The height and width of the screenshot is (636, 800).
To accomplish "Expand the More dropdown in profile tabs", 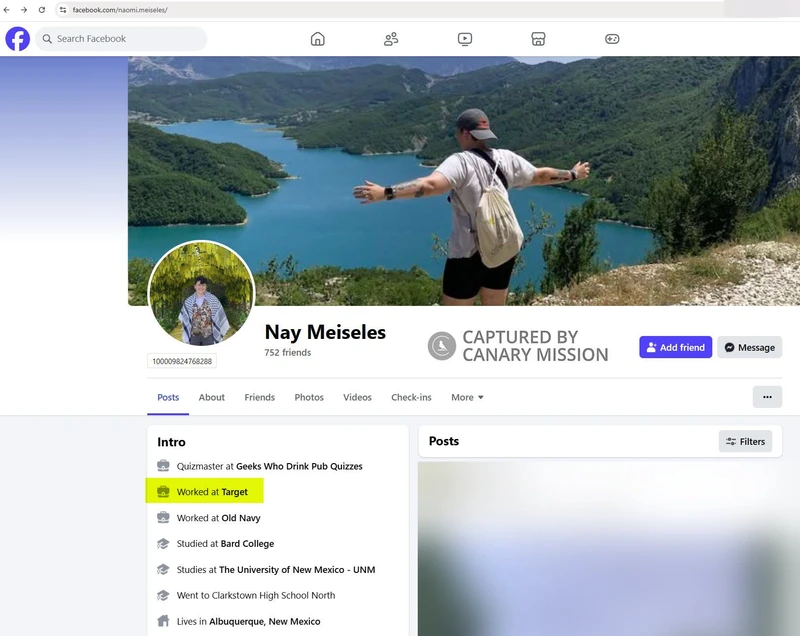I will pos(467,397).
